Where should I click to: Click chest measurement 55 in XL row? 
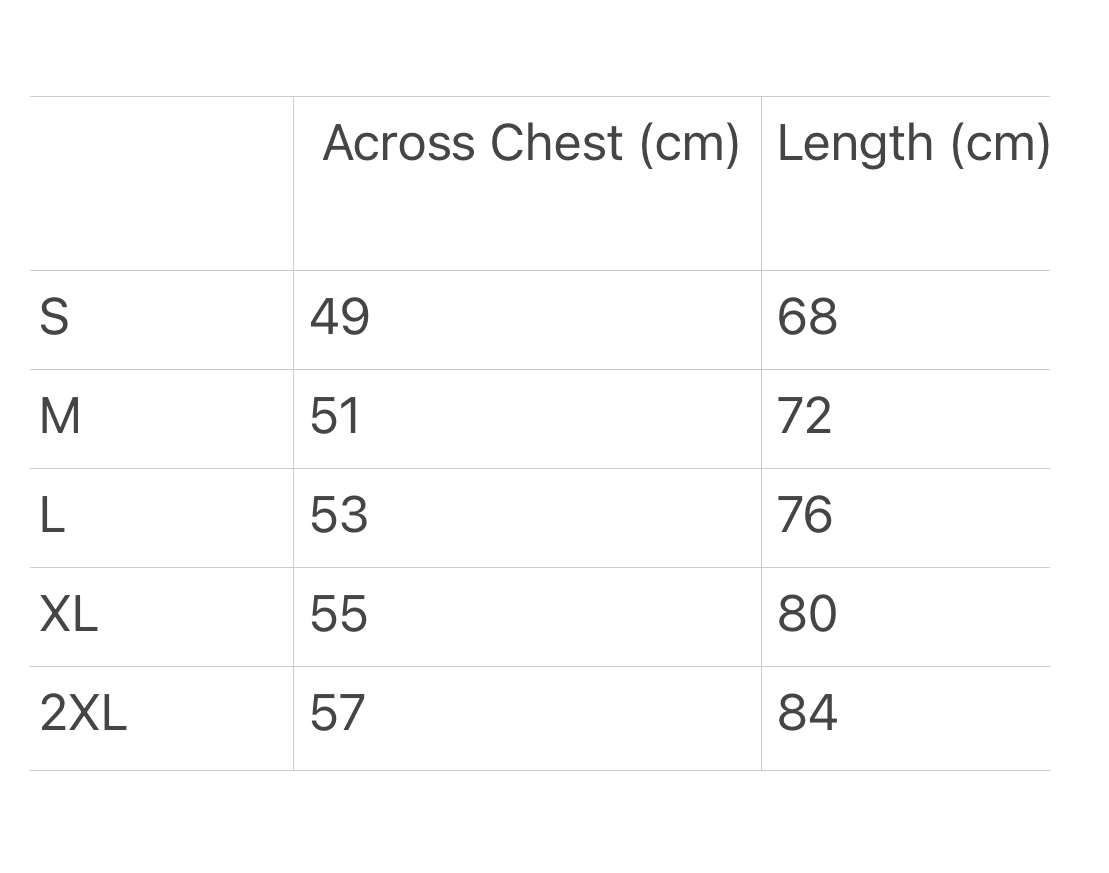[x=339, y=615]
